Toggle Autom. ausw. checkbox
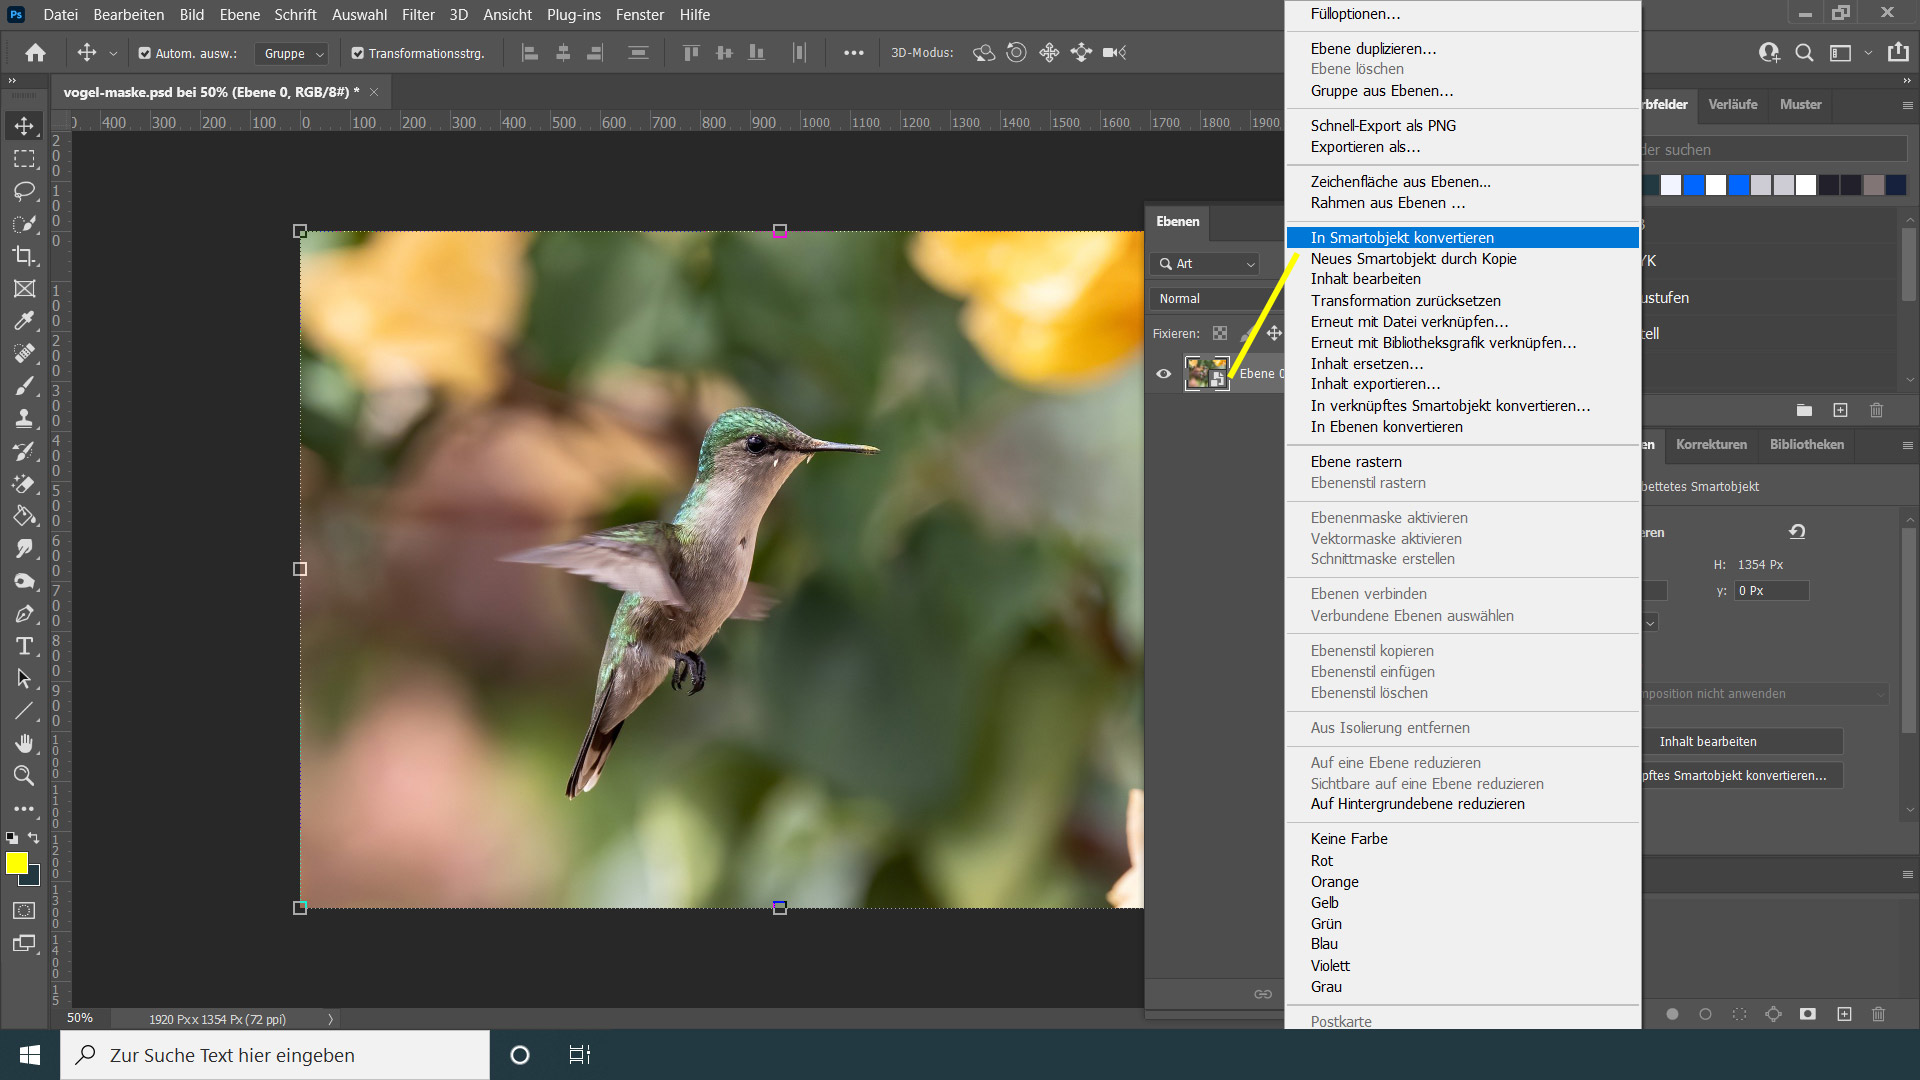This screenshot has width=1920, height=1080. (x=145, y=54)
